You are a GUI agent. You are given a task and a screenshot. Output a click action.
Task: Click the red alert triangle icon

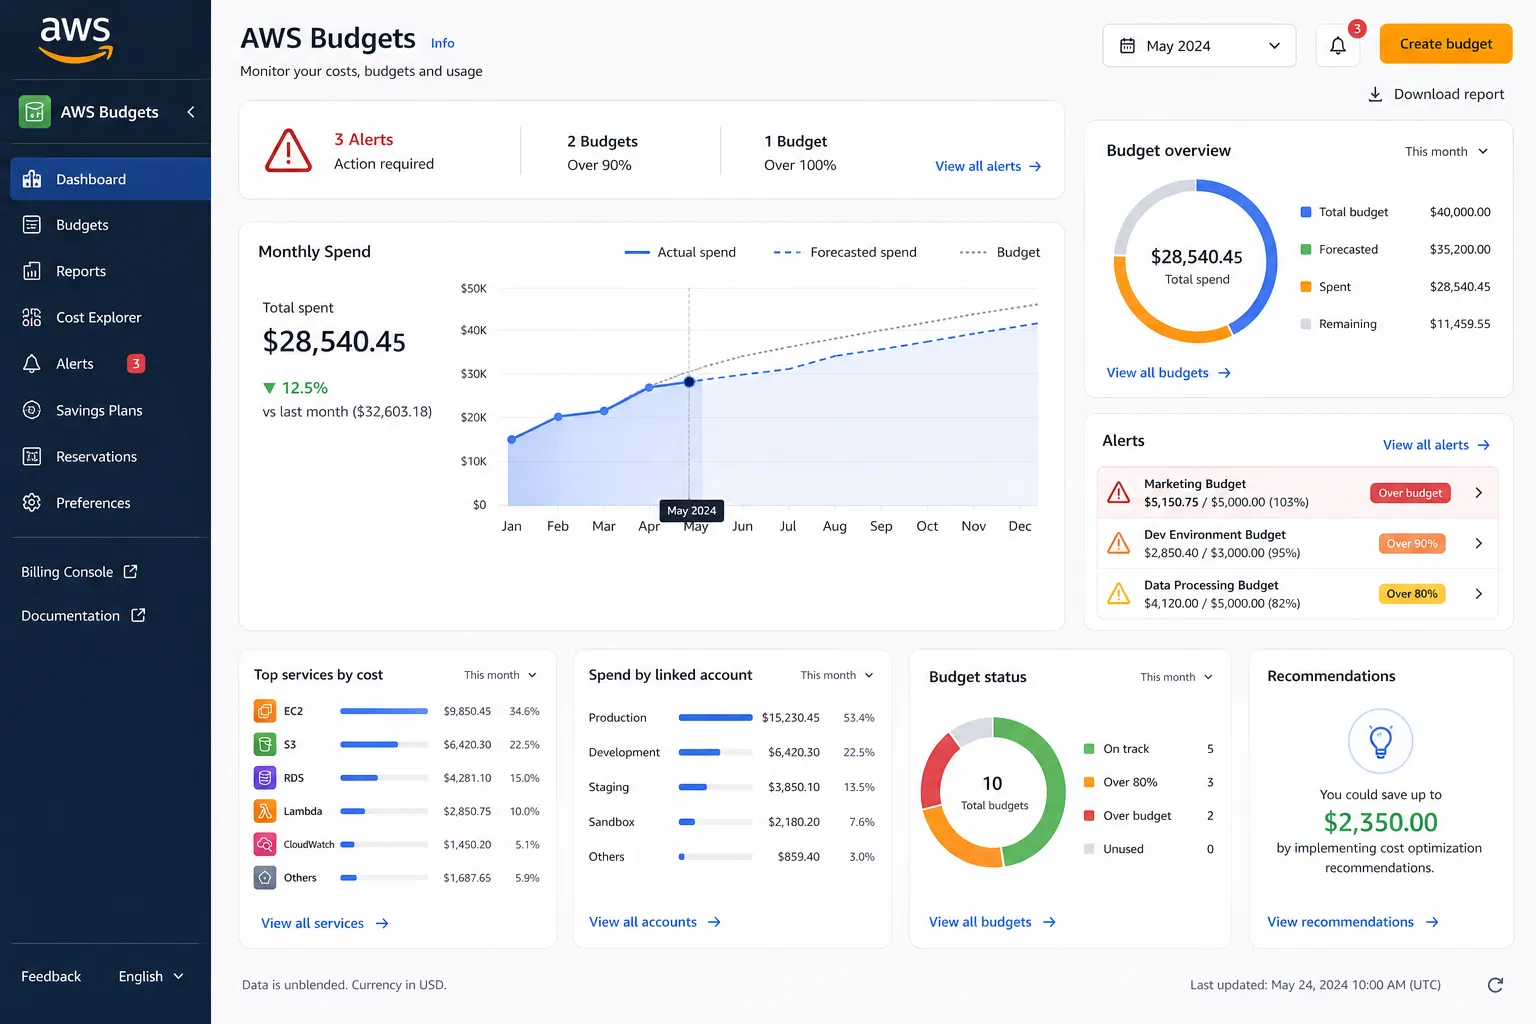coord(289,150)
